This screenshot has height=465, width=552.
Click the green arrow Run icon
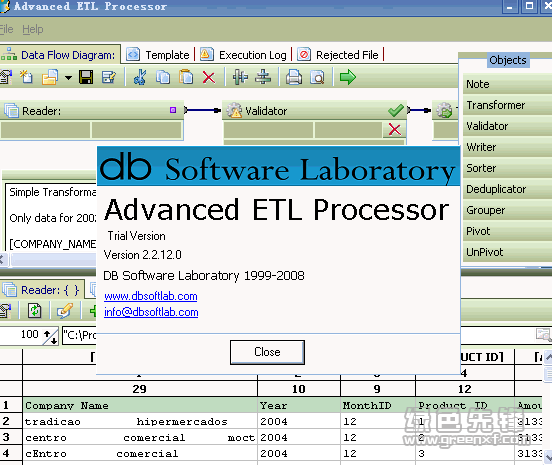pos(348,77)
